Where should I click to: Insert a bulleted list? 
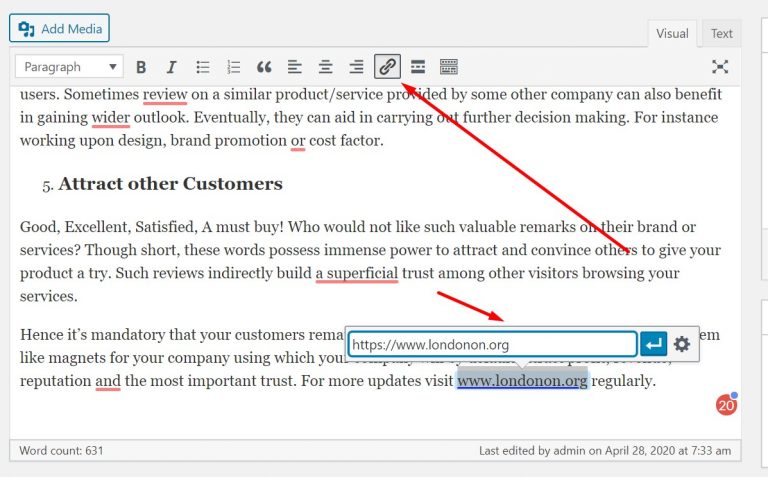(202, 67)
